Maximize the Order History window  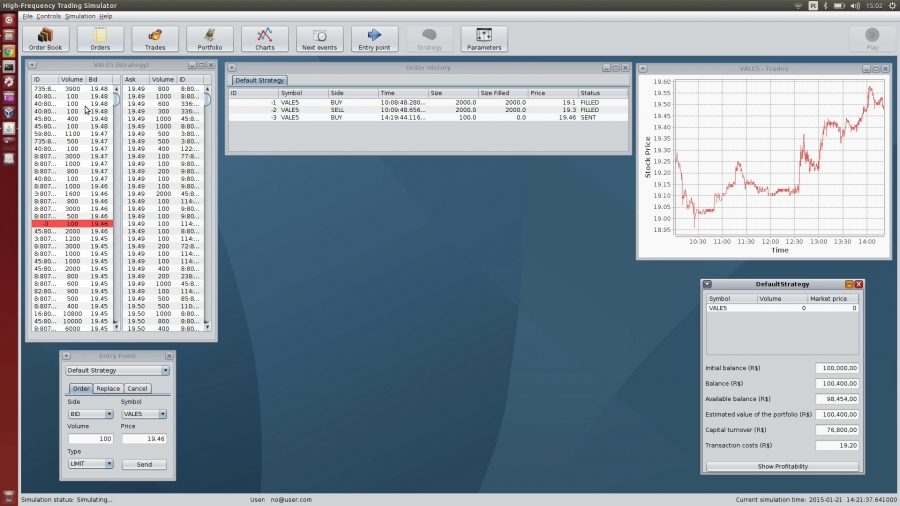(616, 68)
